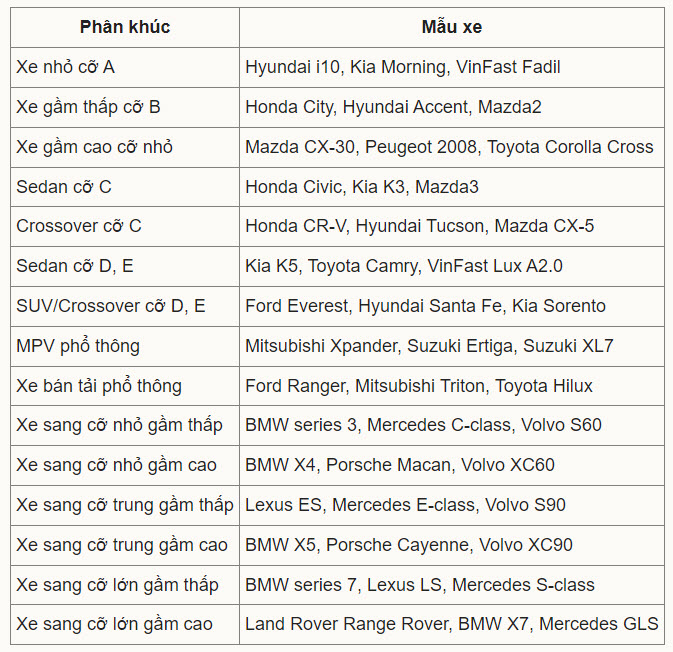The image size is (673, 652).
Task: Select the "Xe nhỏ cỡ A" cell
Action: click(x=66, y=67)
